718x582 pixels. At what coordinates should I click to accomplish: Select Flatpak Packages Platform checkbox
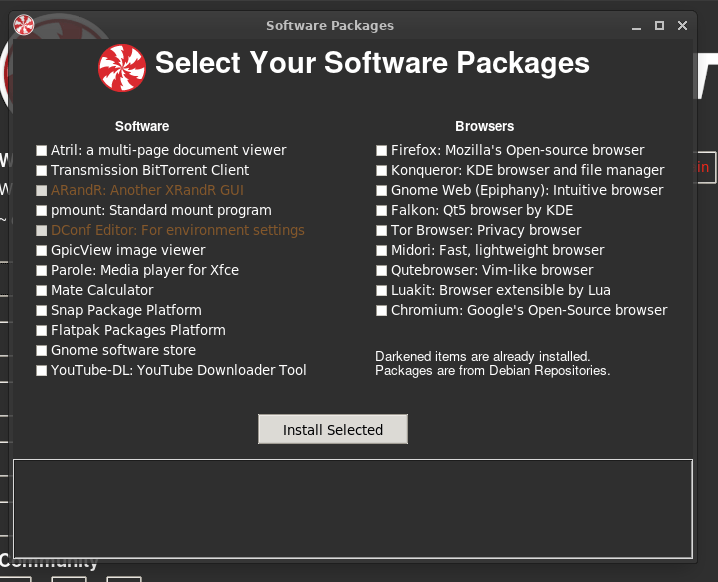pyautogui.click(x=42, y=330)
